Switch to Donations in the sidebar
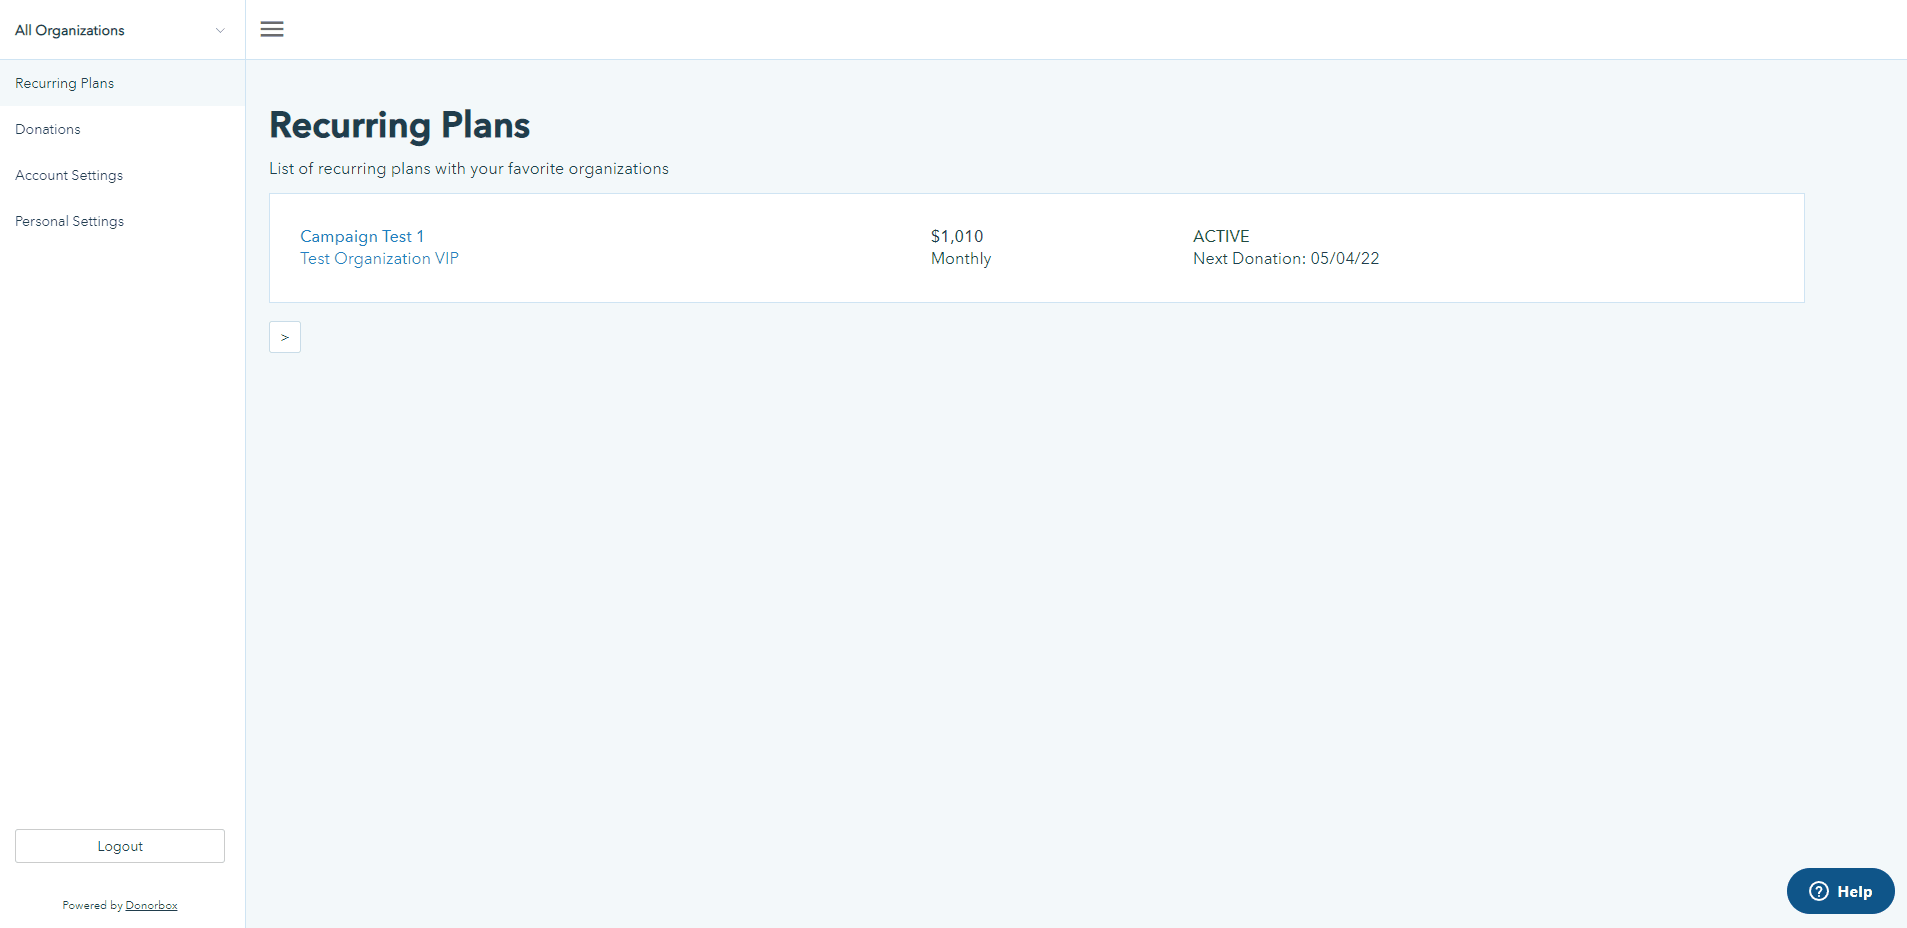The width and height of the screenshot is (1907, 928). tap(48, 129)
